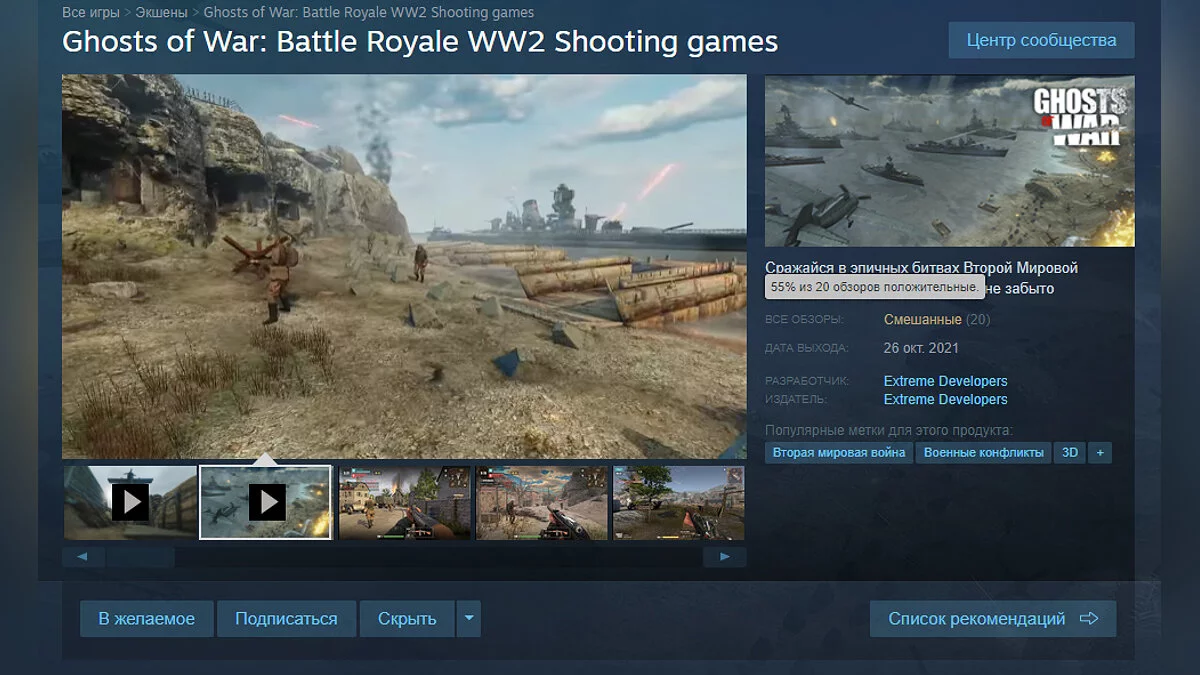Click the right arrow of thumbnail strip
1200x675 pixels.
[x=724, y=557]
